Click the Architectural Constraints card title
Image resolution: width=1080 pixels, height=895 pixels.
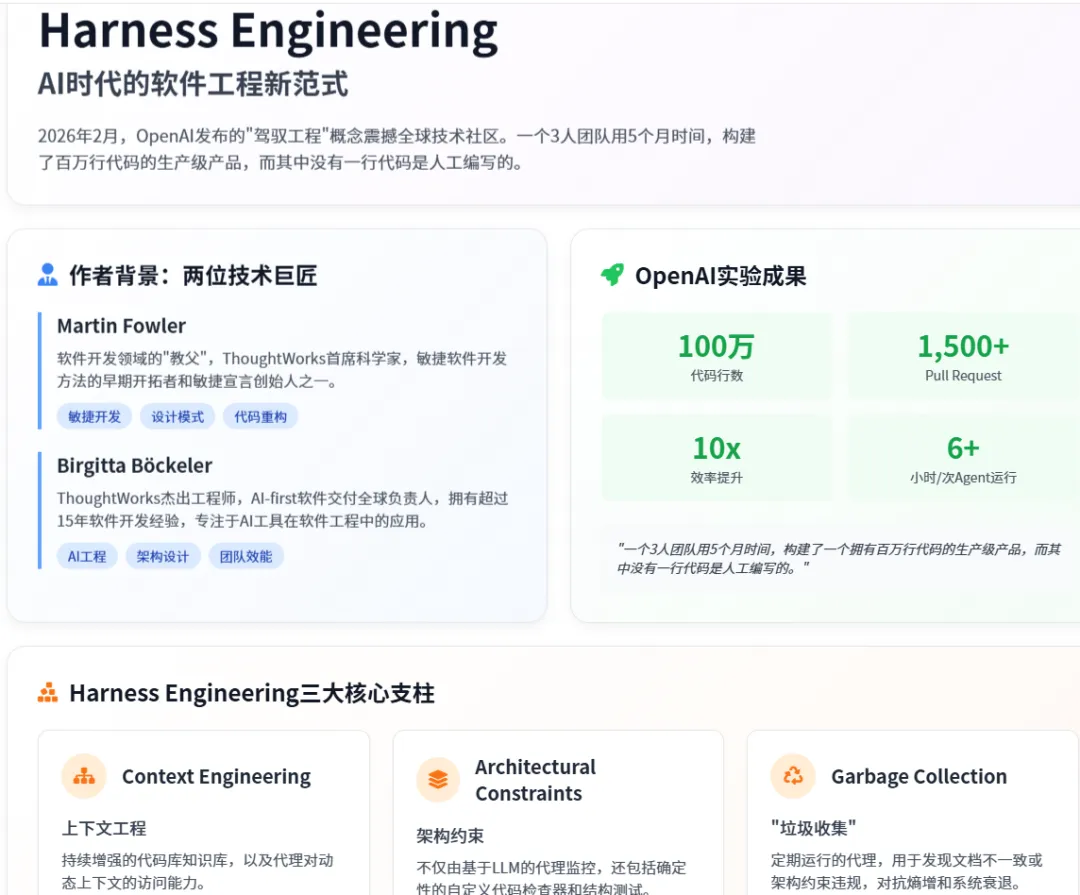pos(535,780)
